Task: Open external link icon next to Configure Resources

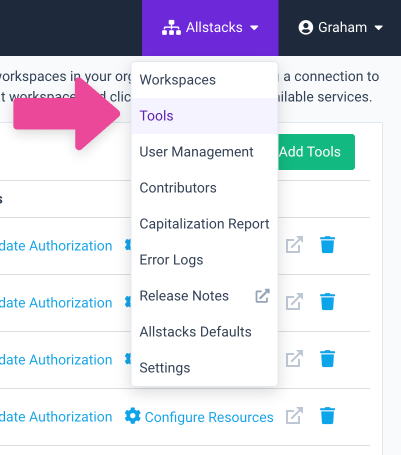Action: pos(294,416)
